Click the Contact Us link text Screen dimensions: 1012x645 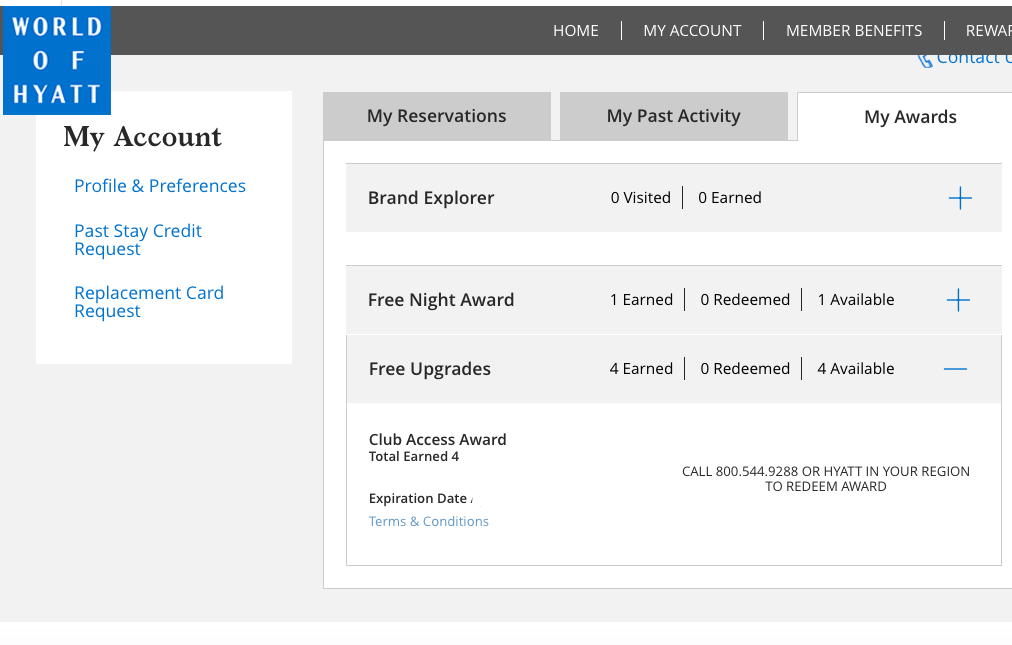(974, 58)
